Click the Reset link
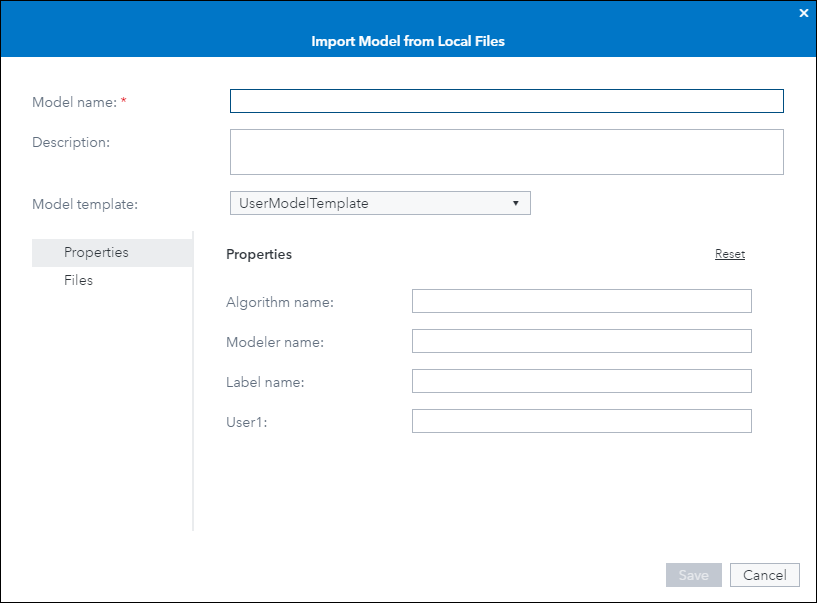This screenshot has width=817, height=603. (x=729, y=254)
